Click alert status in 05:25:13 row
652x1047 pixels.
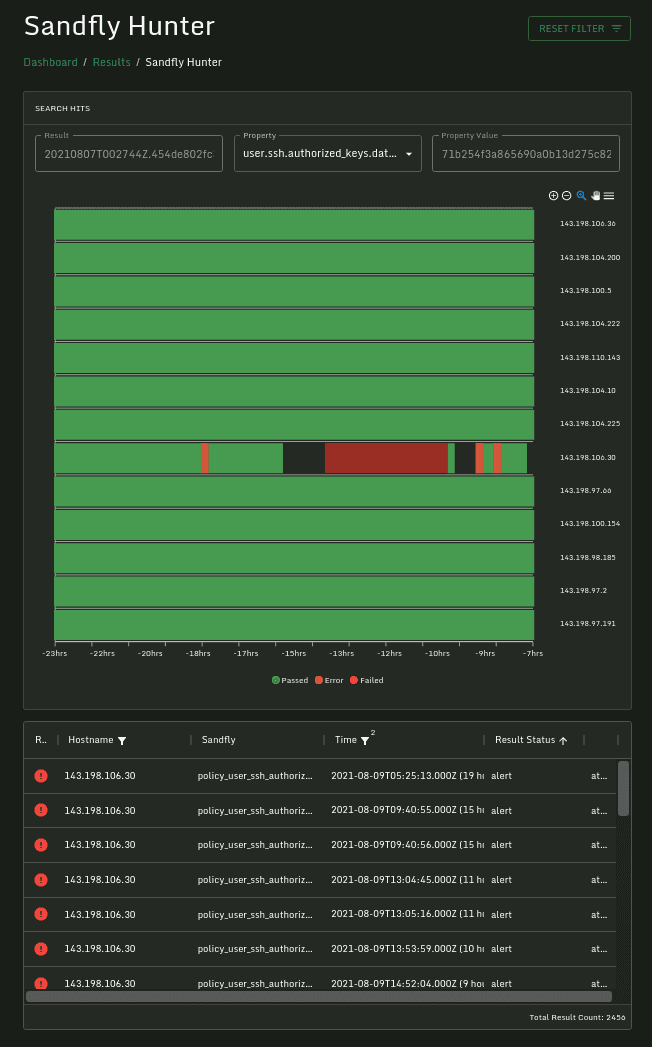click(501, 776)
